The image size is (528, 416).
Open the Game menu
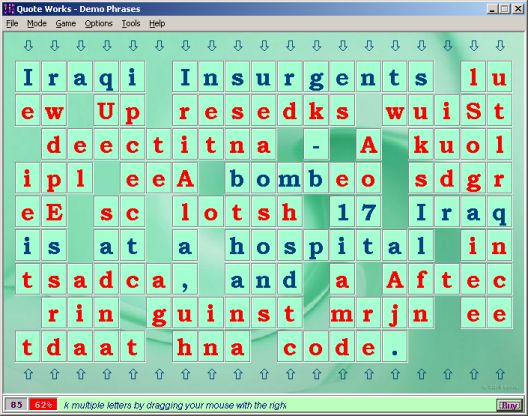(66, 24)
